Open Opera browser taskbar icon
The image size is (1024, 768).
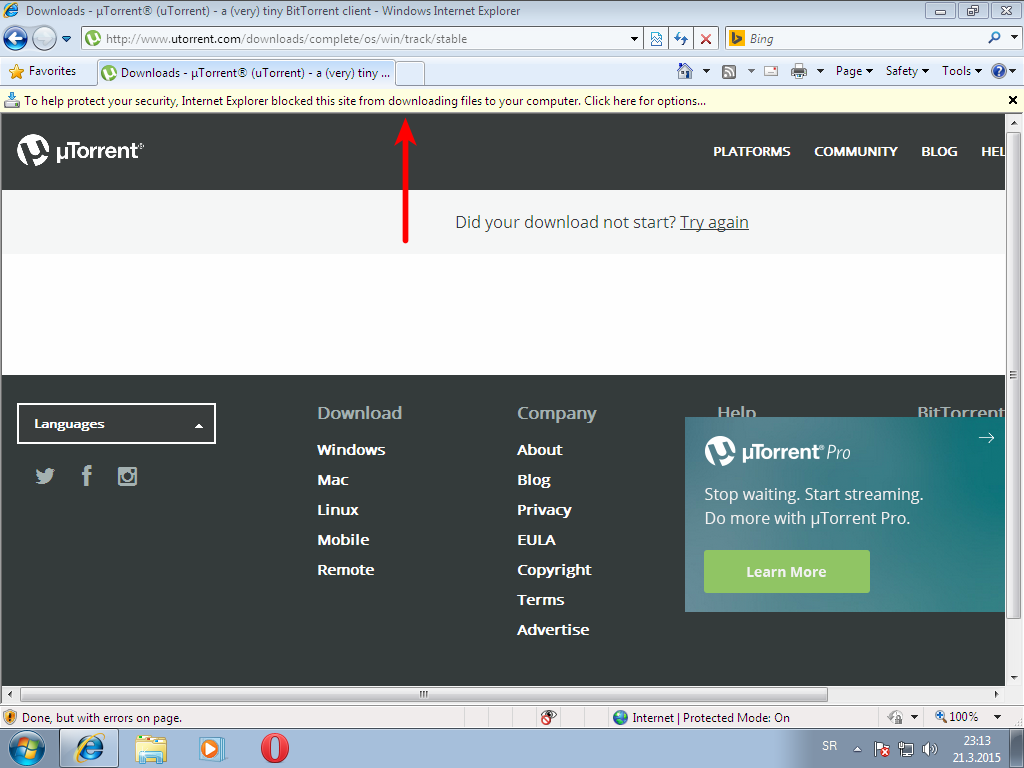(275, 748)
